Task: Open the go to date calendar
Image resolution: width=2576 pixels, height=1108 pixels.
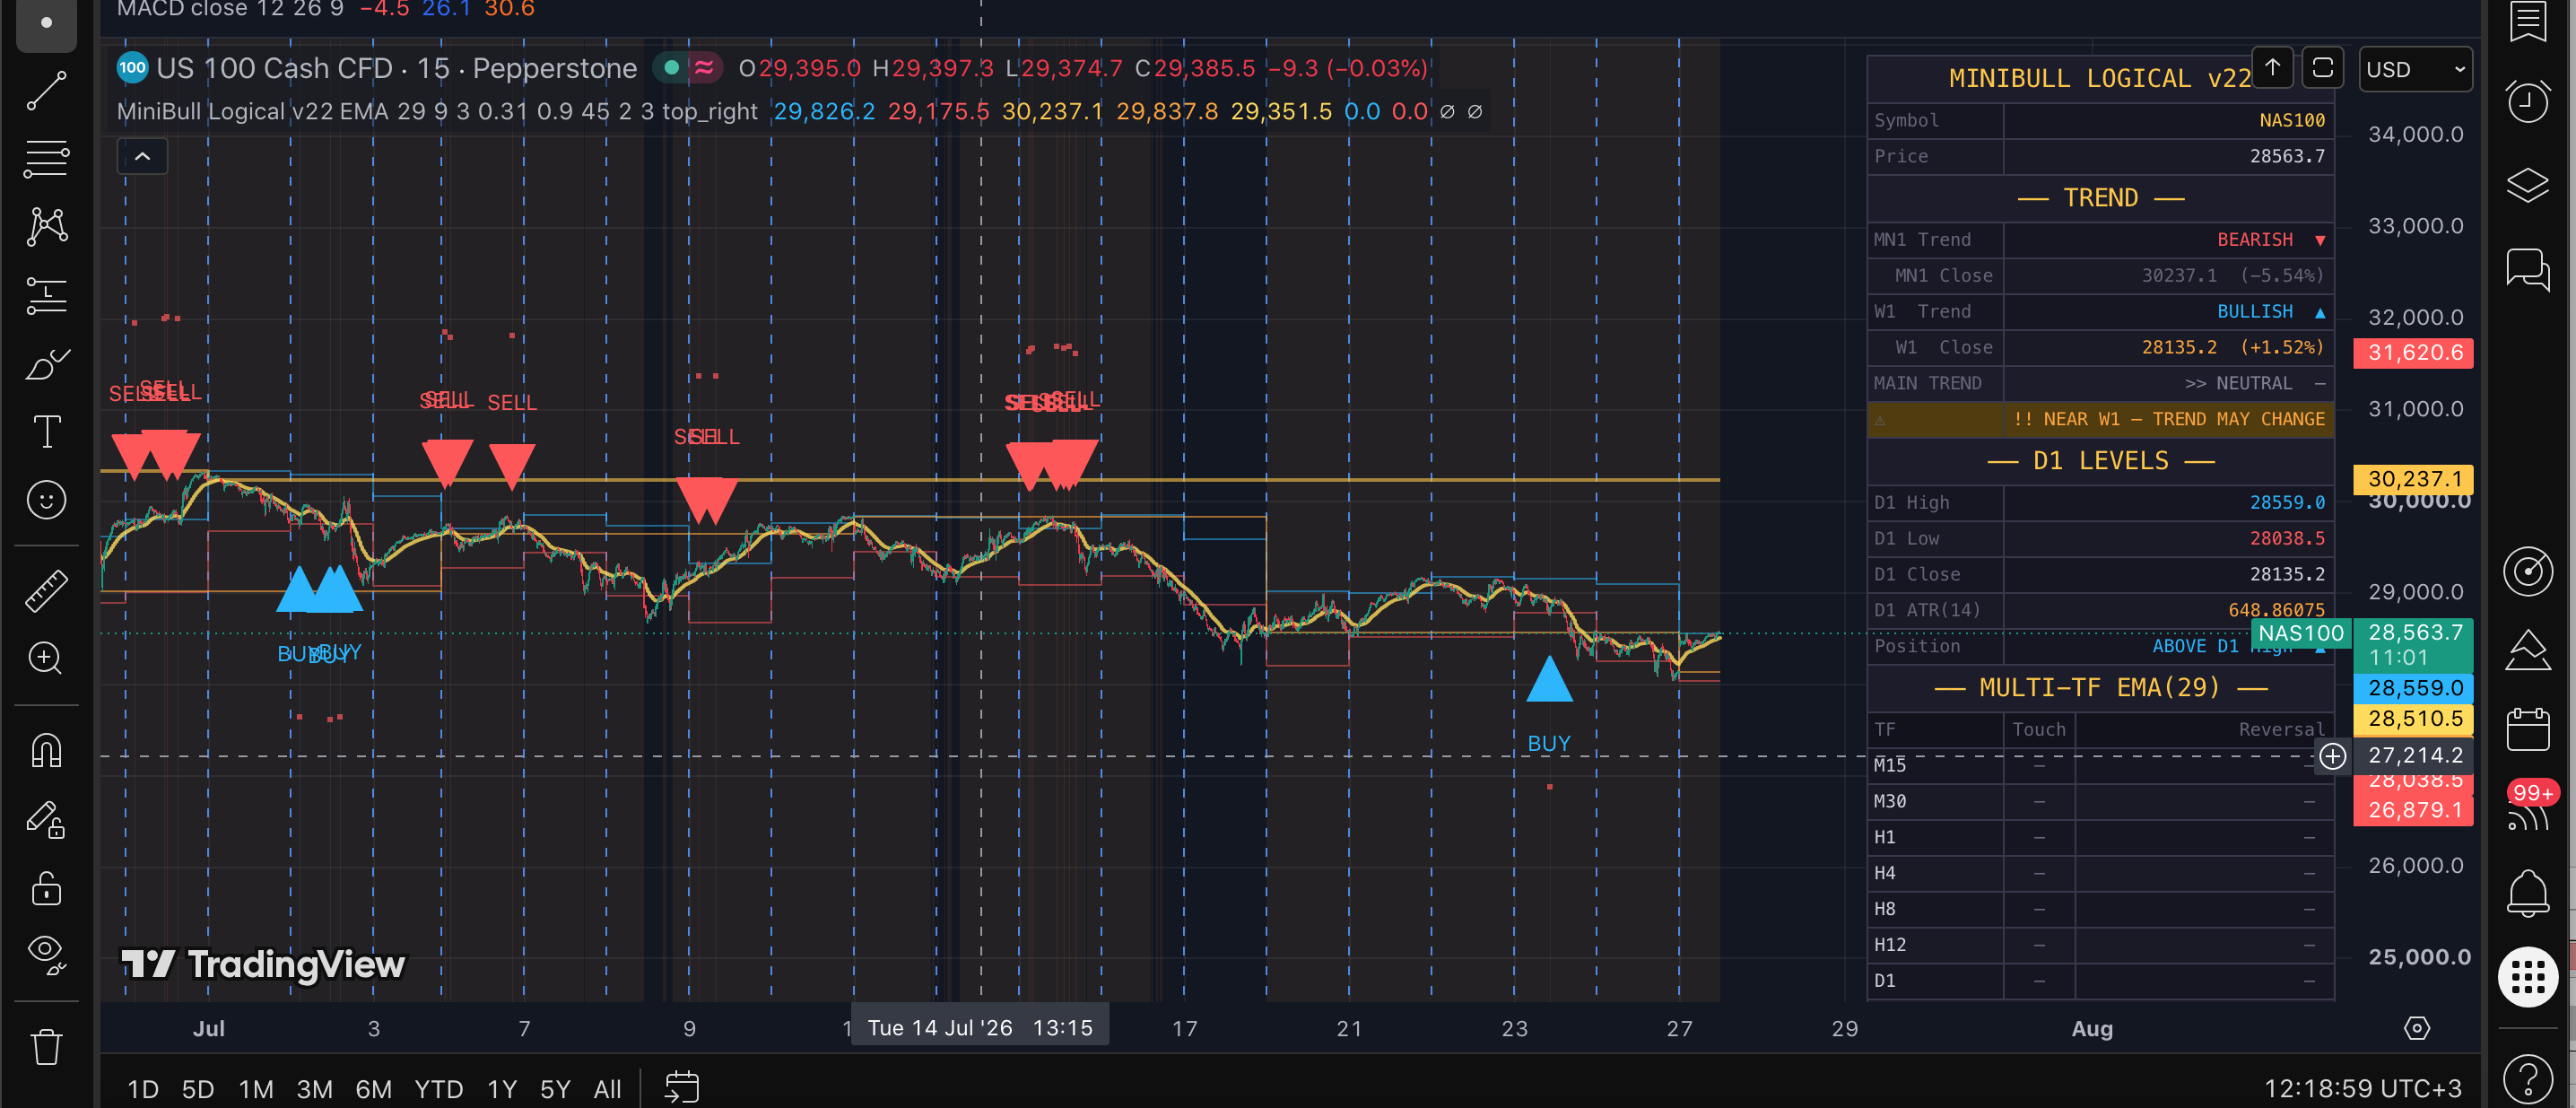Action: 682,1088
